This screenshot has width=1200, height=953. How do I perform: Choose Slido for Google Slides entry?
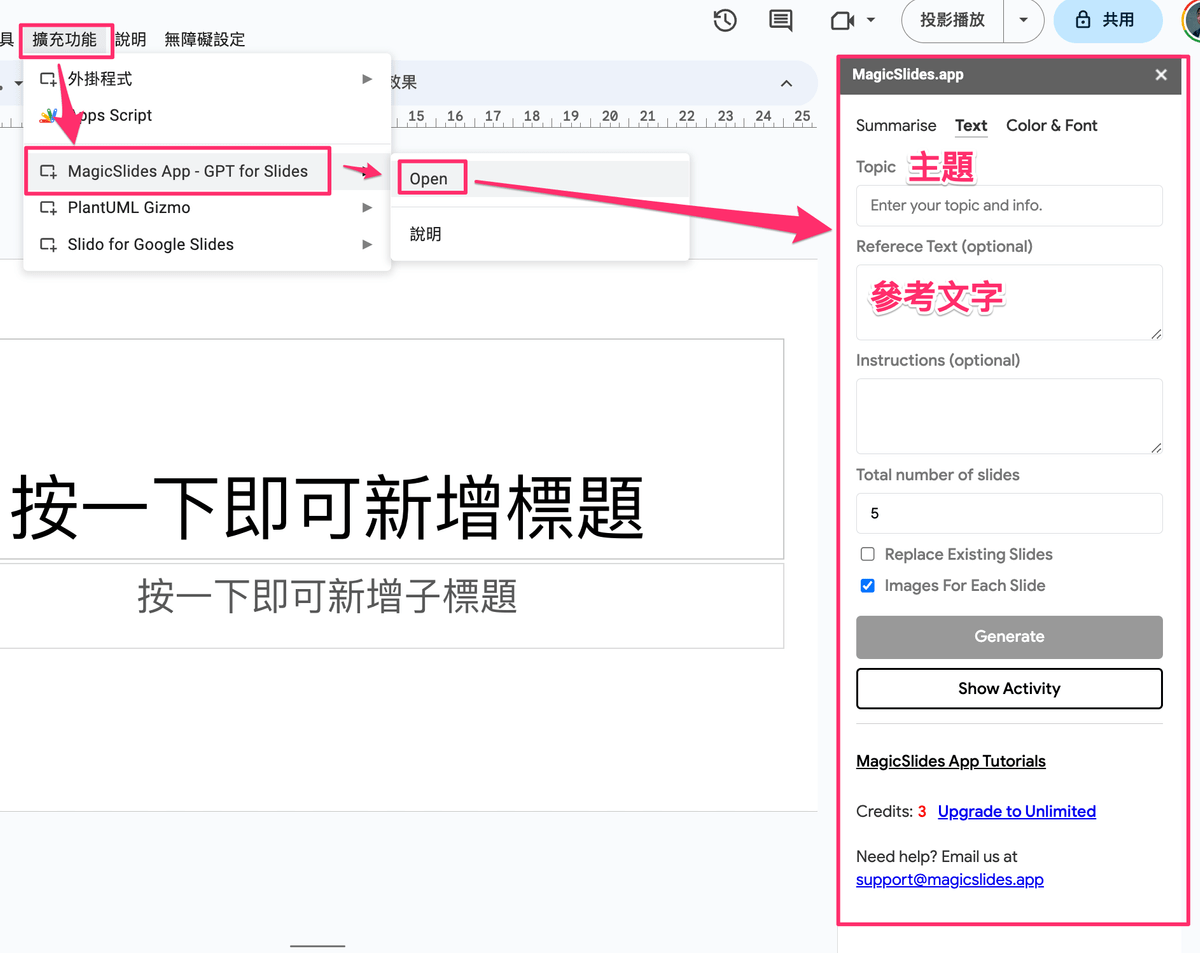coord(207,244)
